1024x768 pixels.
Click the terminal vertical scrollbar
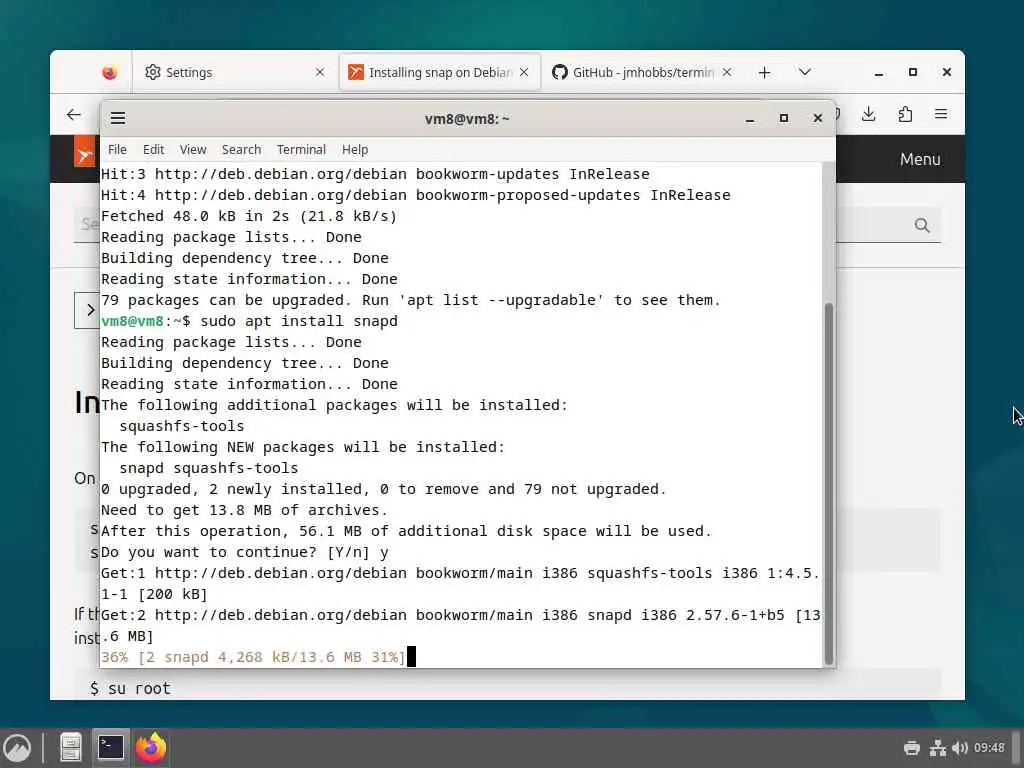click(x=829, y=483)
